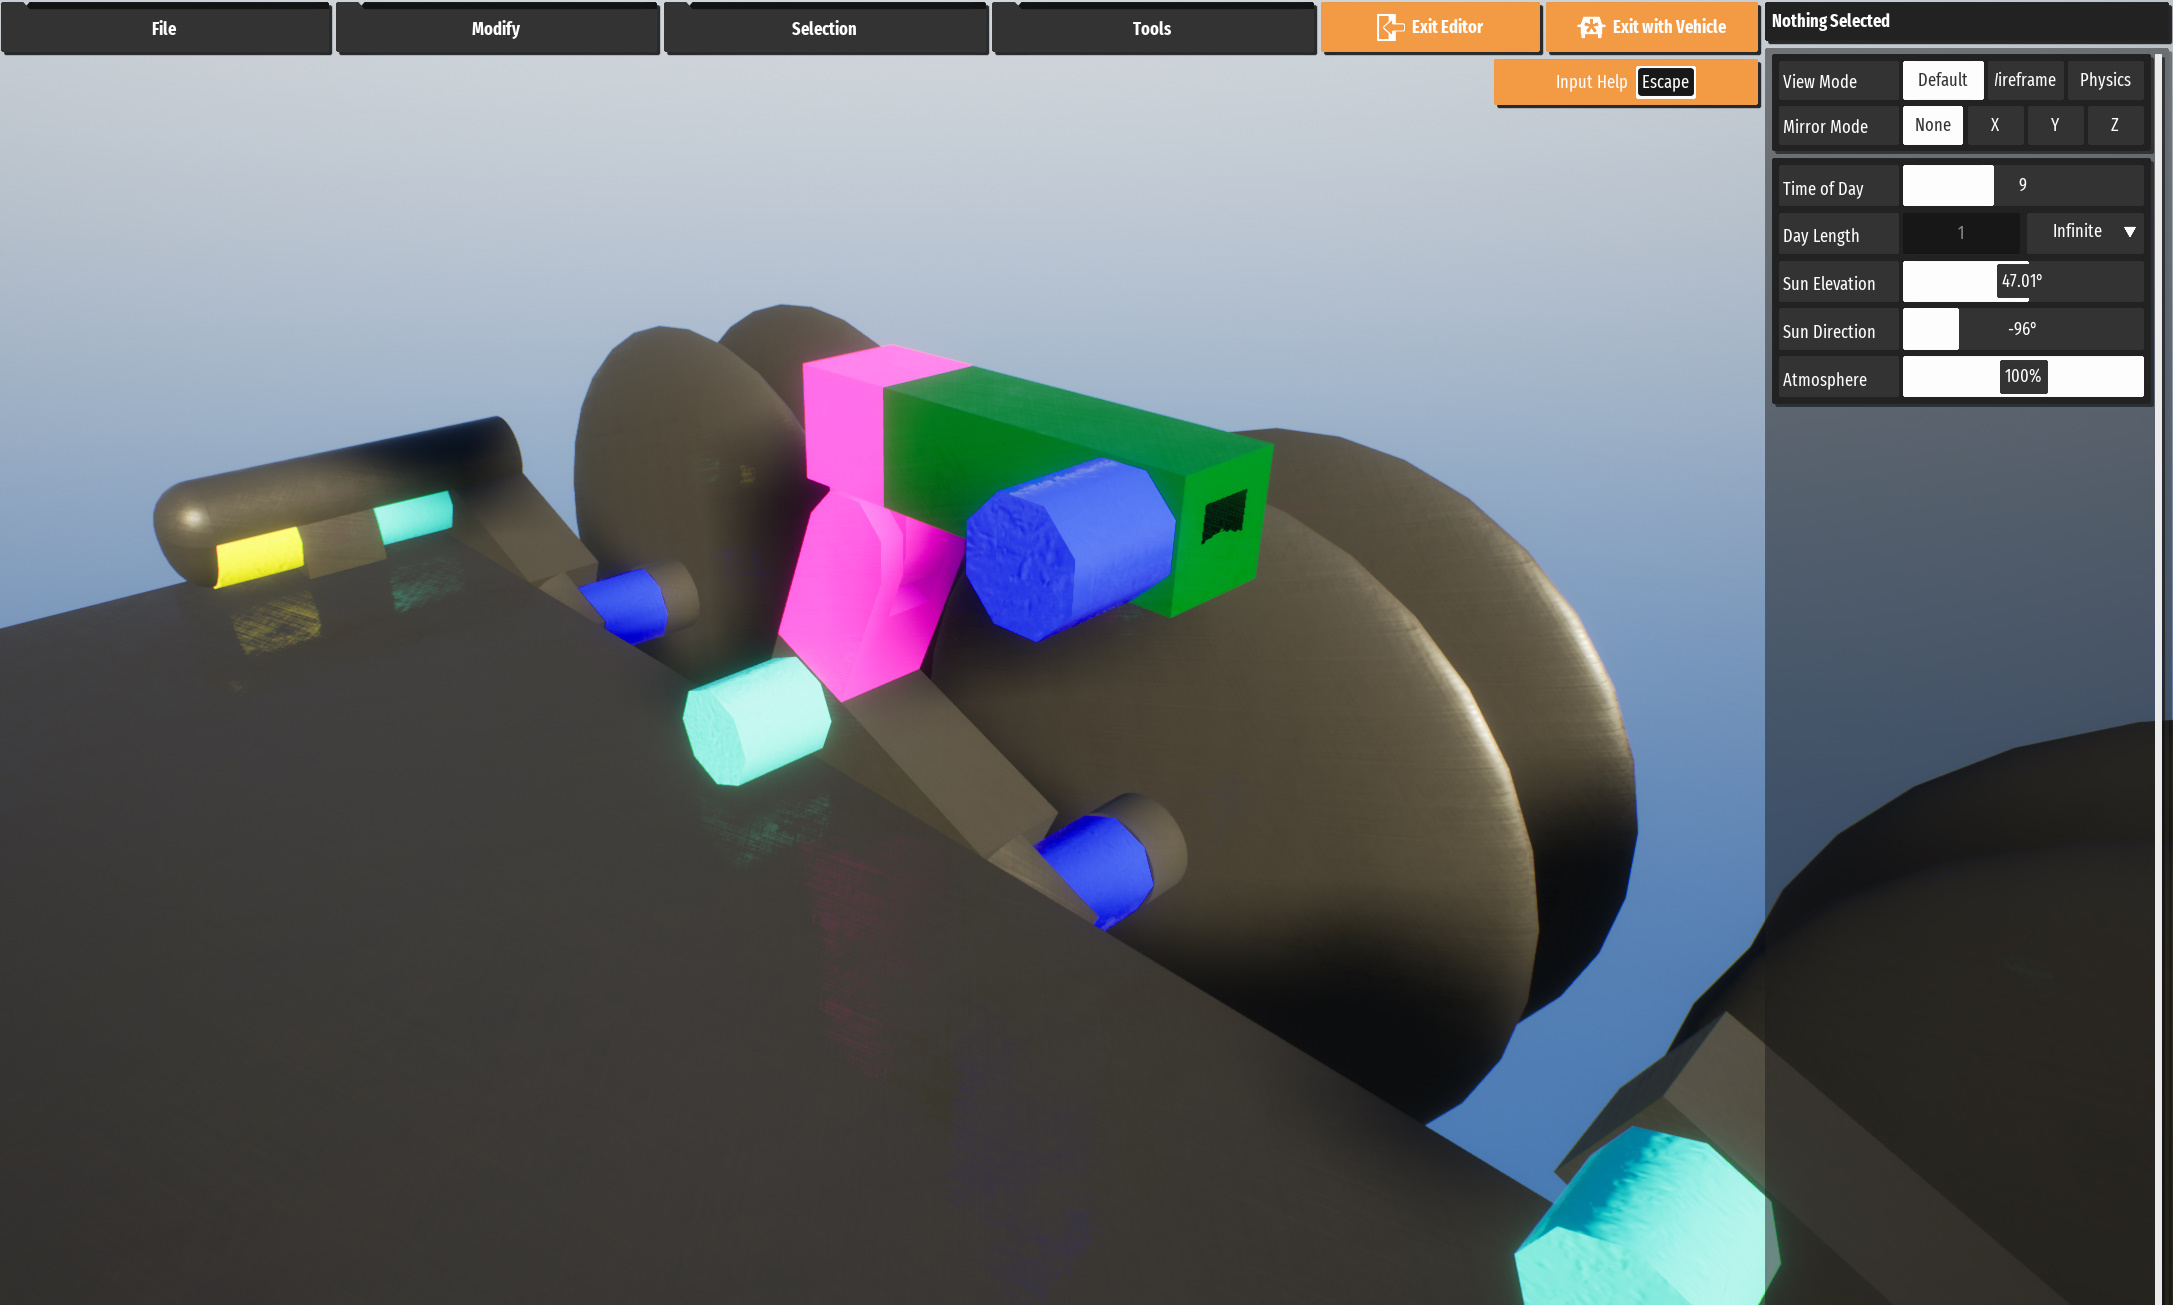Click the Exit with Vehicle car icon
2173x1305 pixels.
point(1591,27)
